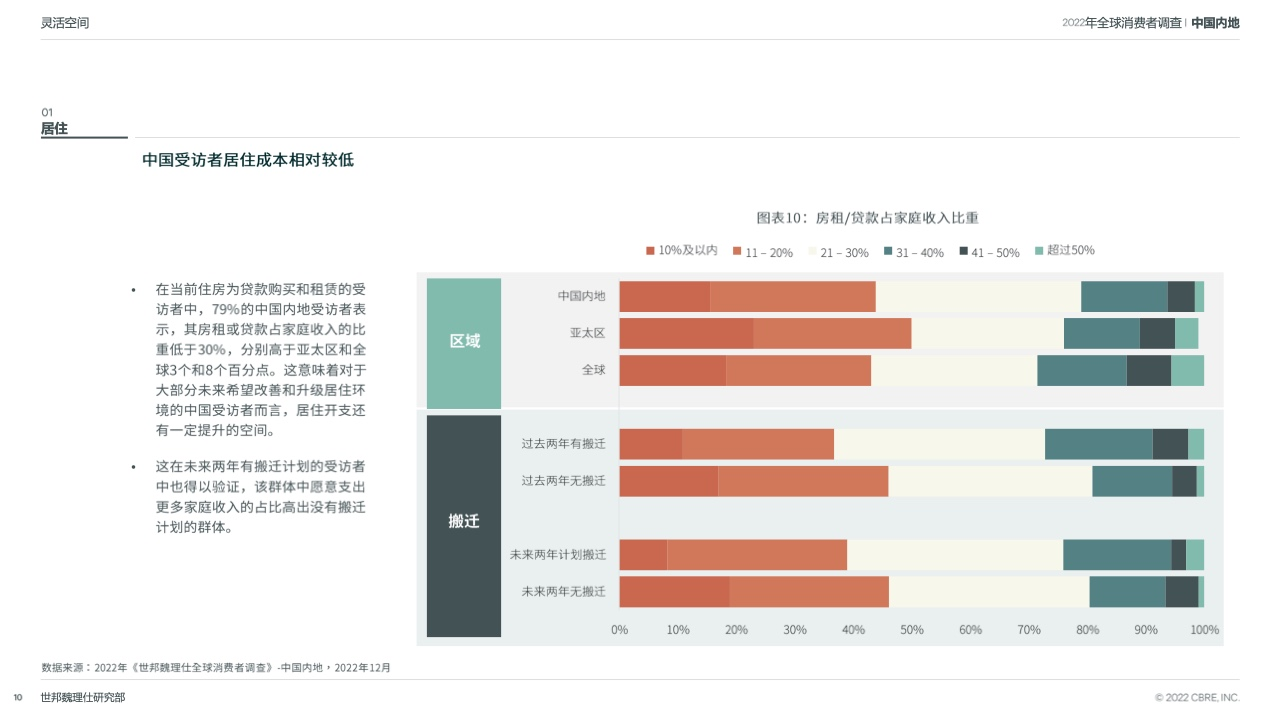Select the 搬迁 category block
Viewport: 1280px width, 720px height.
(x=464, y=525)
